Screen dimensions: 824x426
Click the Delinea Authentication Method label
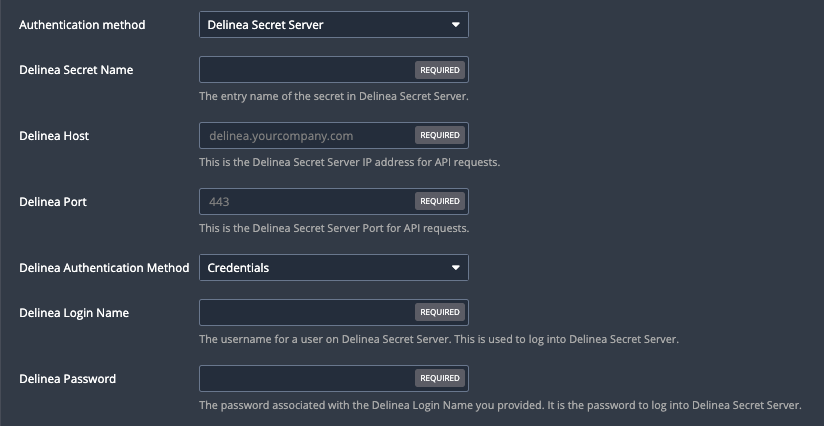(x=104, y=268)
